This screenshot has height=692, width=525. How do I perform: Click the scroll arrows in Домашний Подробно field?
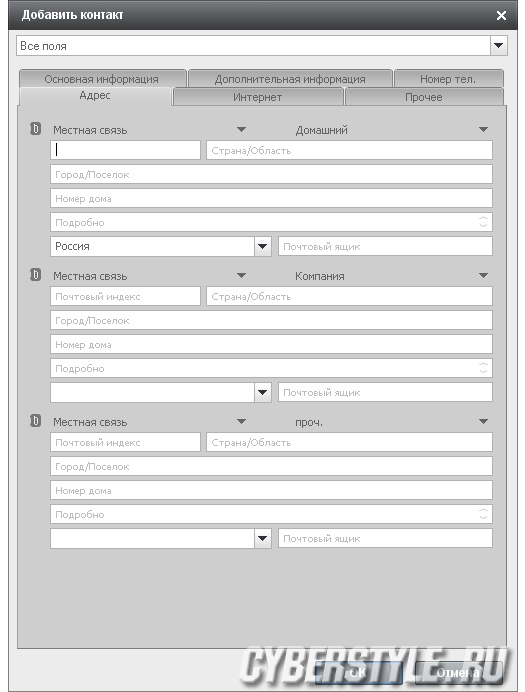[484, 222]
